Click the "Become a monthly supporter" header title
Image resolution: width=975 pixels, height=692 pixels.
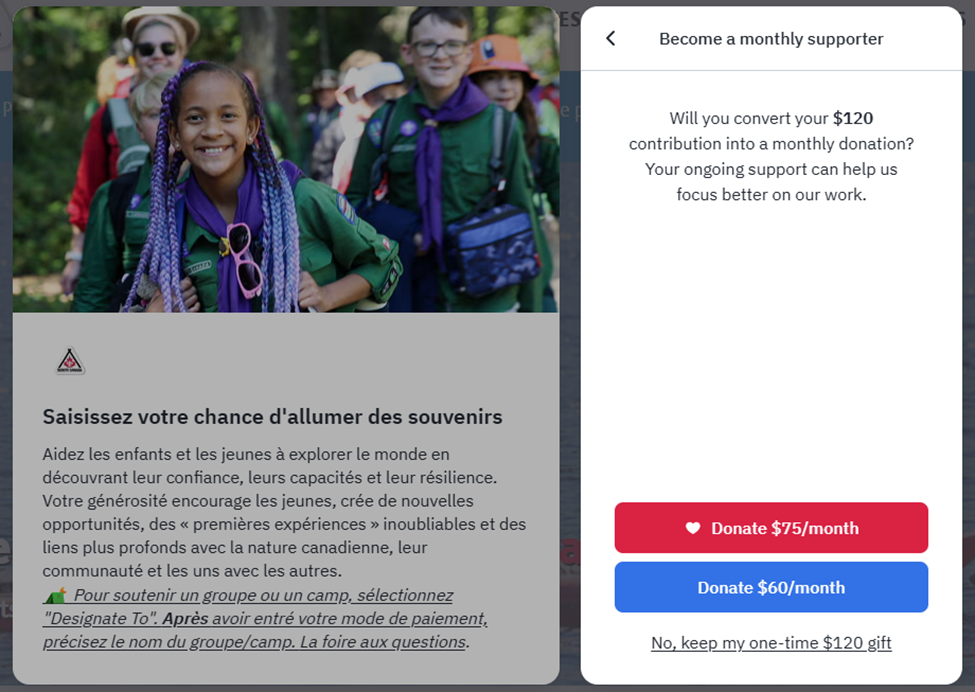click(771, 39)
